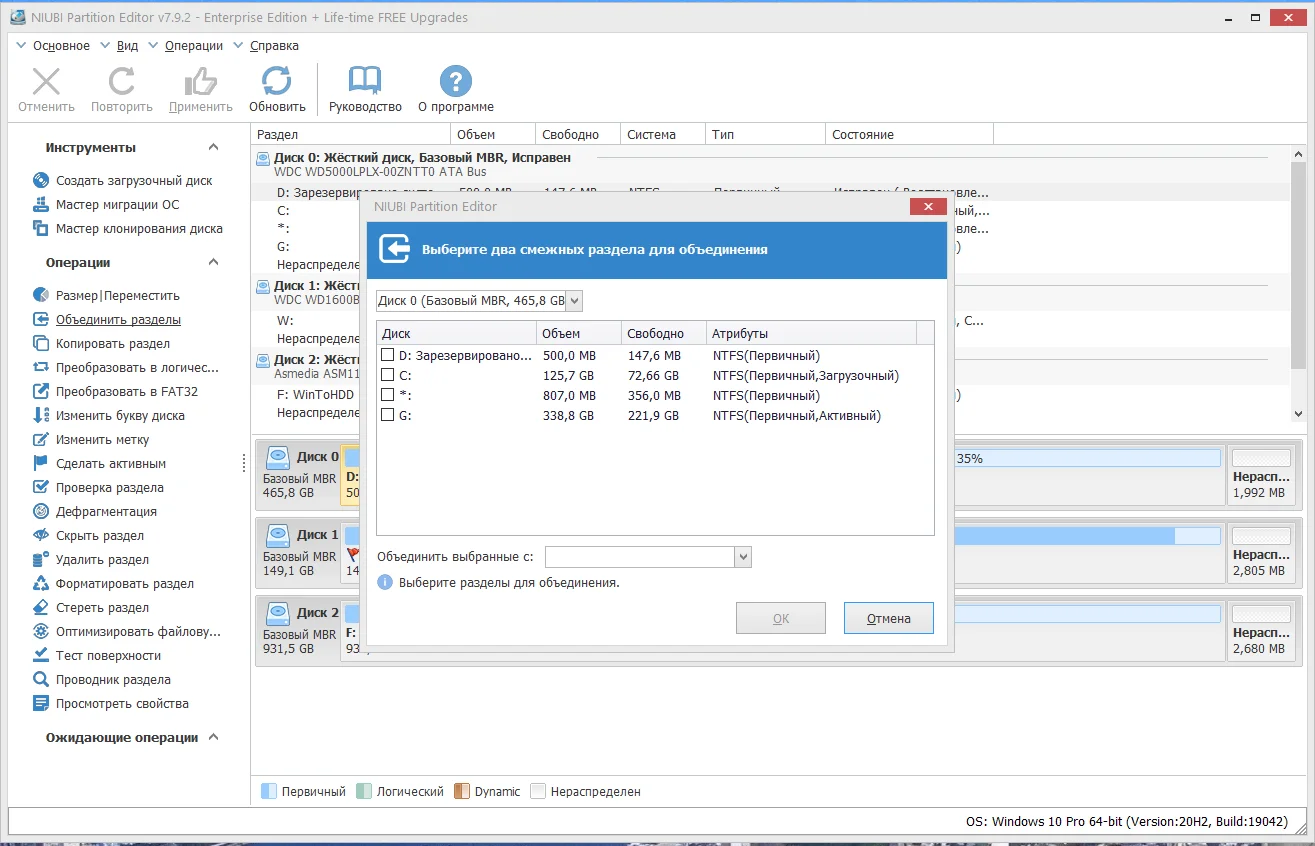Screen dimensions: 1315x846
Task: Open the Операции menu
Action: coord(194,46)
